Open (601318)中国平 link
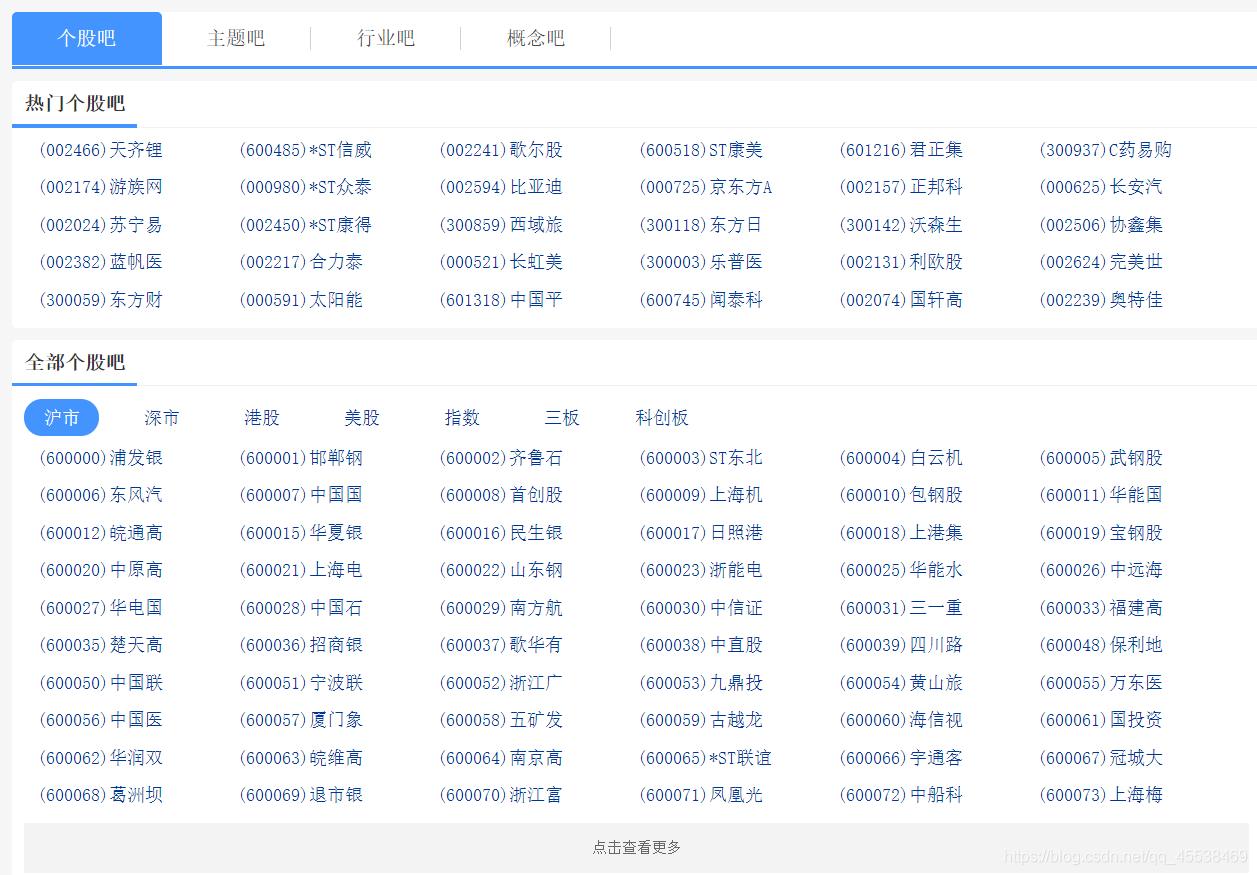1257x875 pixels. coord(501,300)
